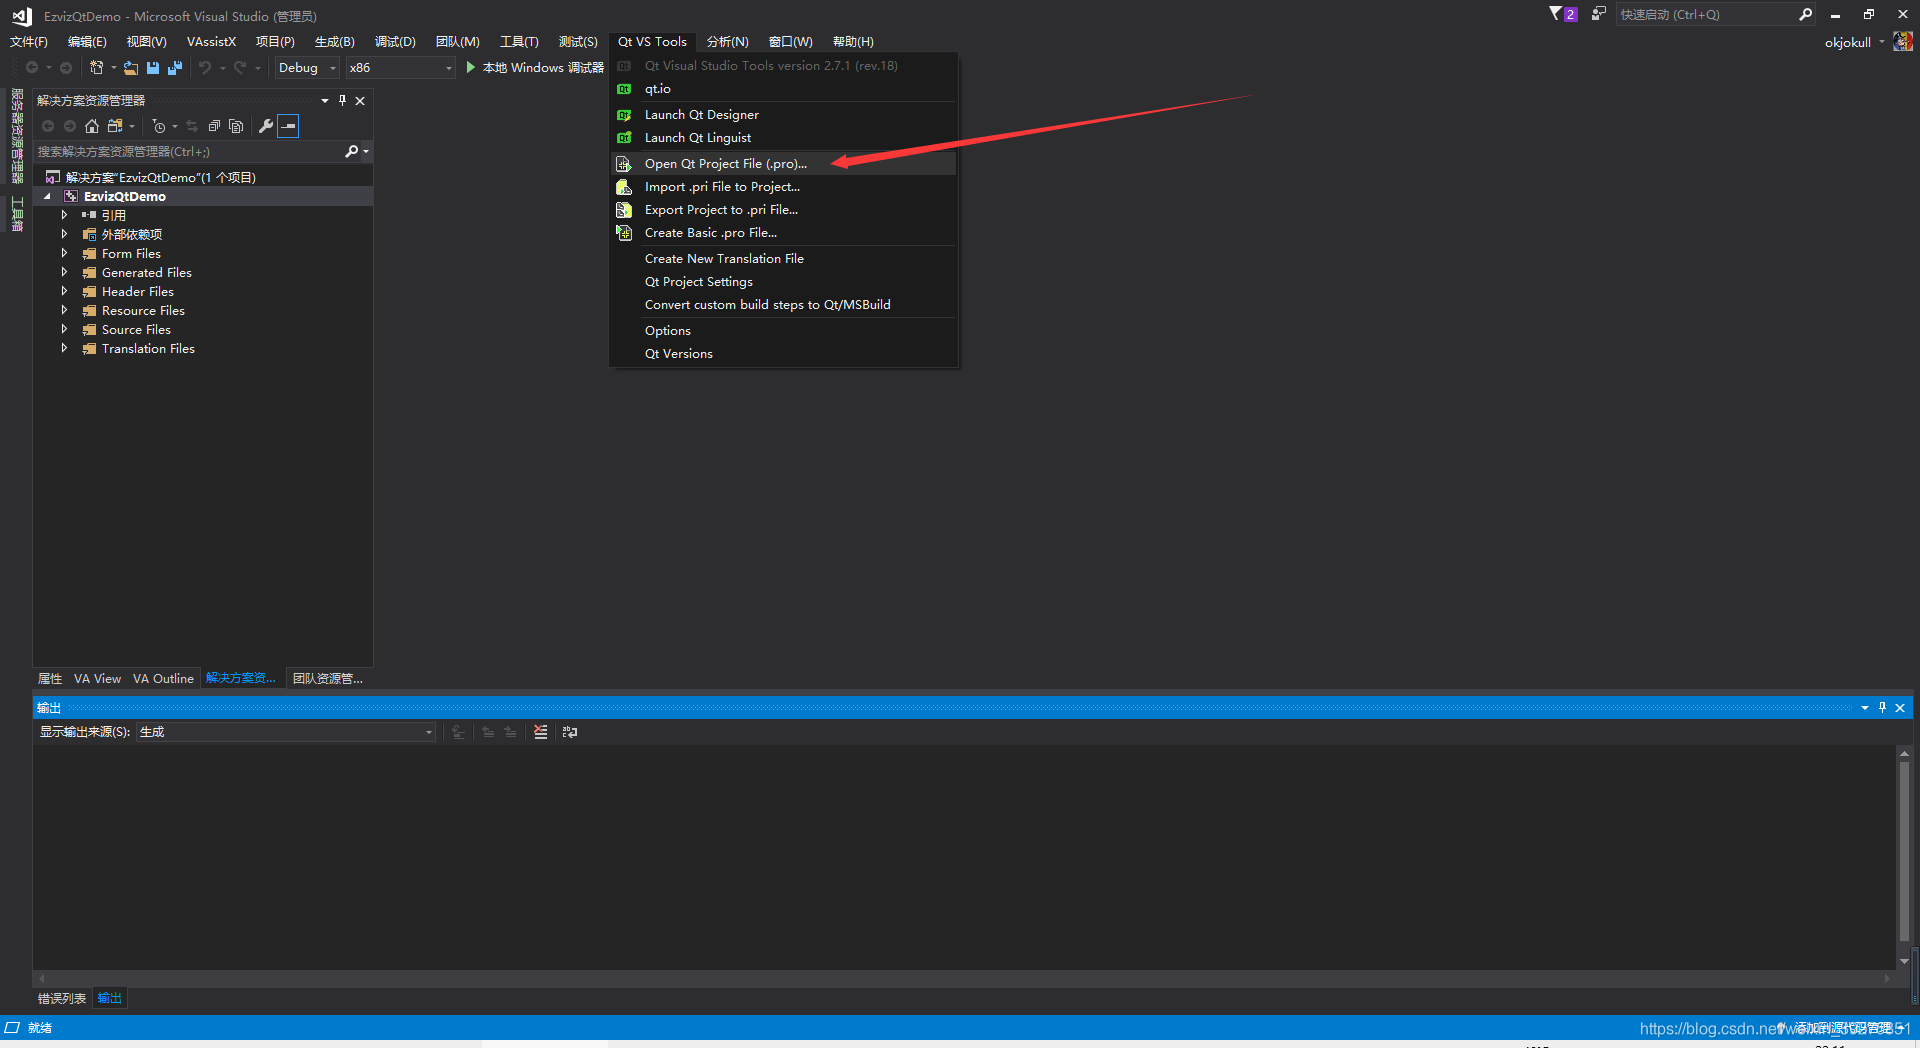Click the user account avatar picture
This screenshot has width=1920, height=1048.
click(1903, 42)
